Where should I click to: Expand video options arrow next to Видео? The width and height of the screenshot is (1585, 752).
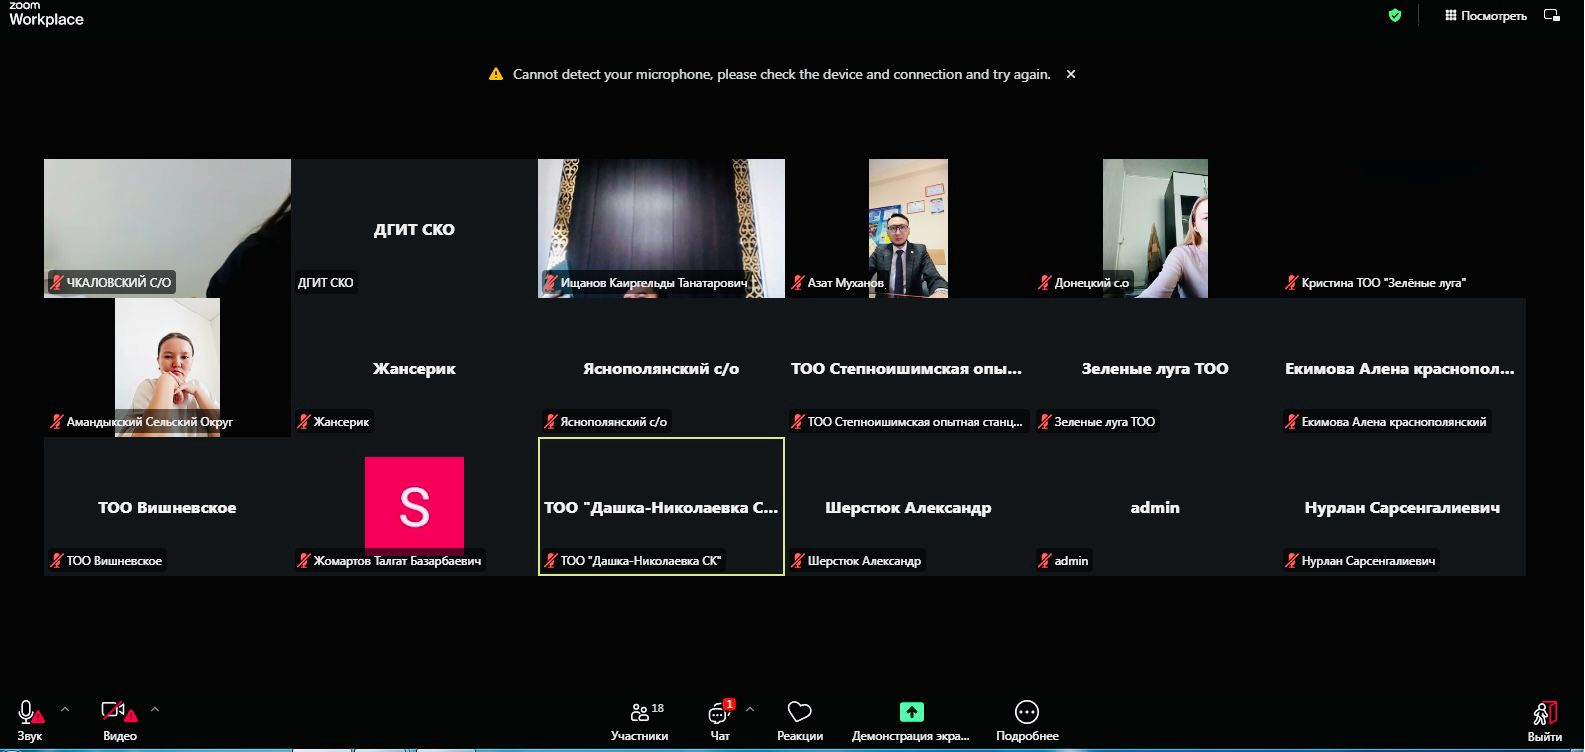tap(155, 709)
